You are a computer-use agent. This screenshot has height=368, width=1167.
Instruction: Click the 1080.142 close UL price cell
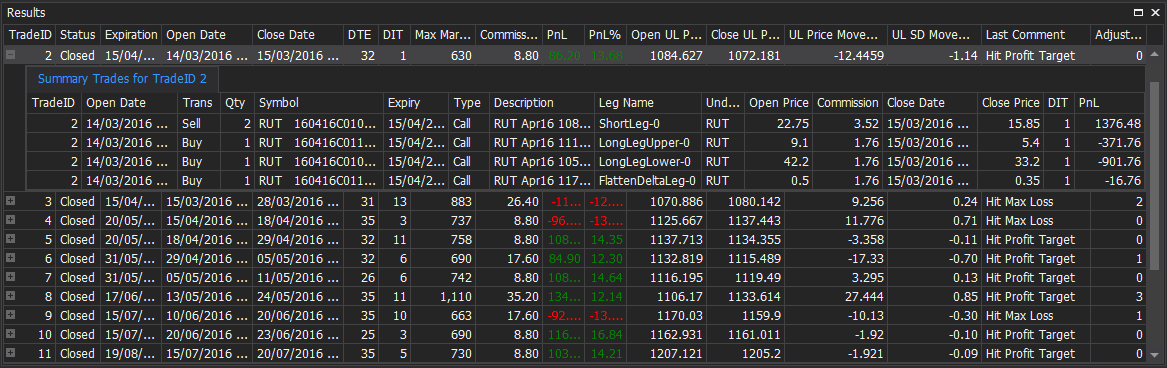click(x=745, y=201)
